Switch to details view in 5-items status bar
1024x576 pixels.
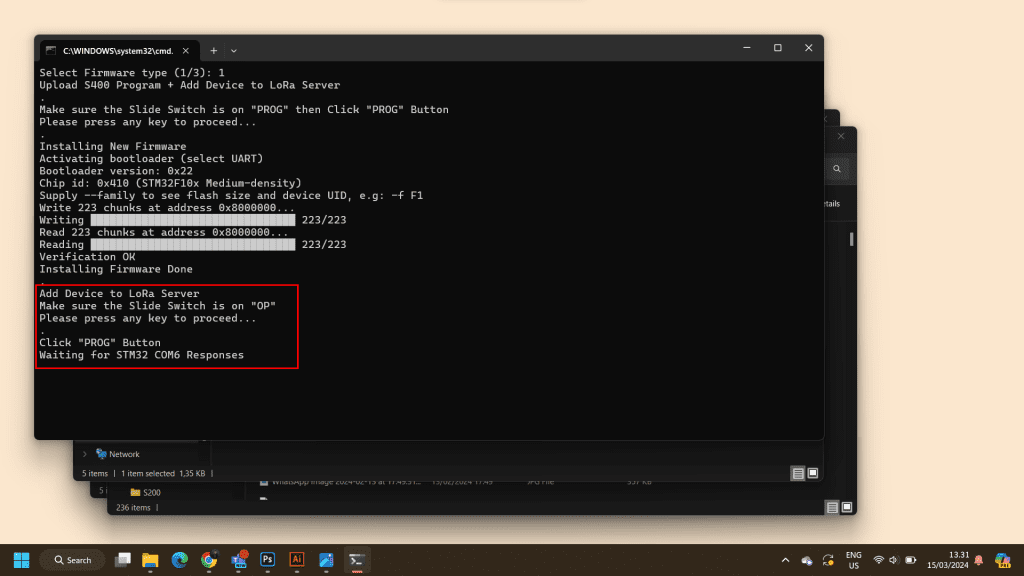coord(797,473)
